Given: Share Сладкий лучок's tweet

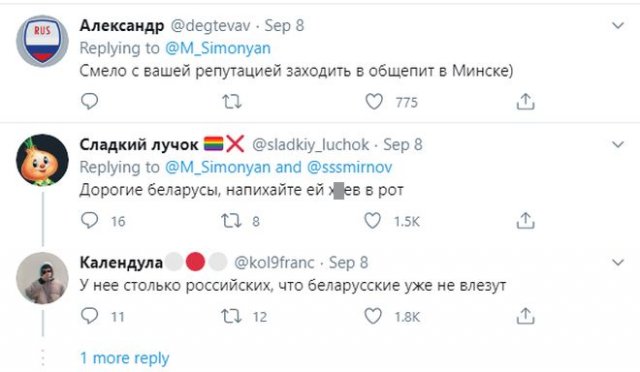Looking at the screenshot, I should [x=525, y=221].
